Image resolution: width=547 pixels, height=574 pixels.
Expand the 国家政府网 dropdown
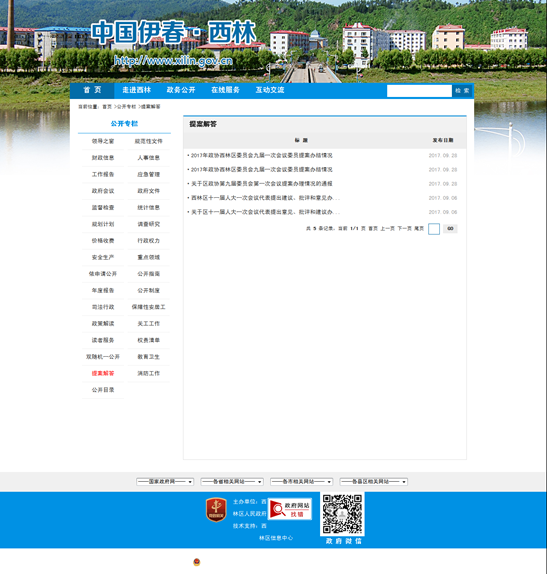[165, 482]
